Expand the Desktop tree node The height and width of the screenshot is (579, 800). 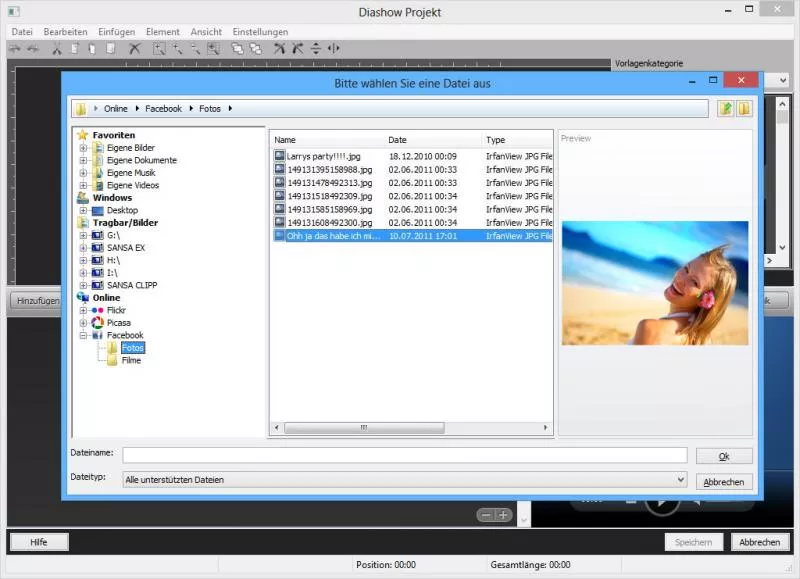83,210
